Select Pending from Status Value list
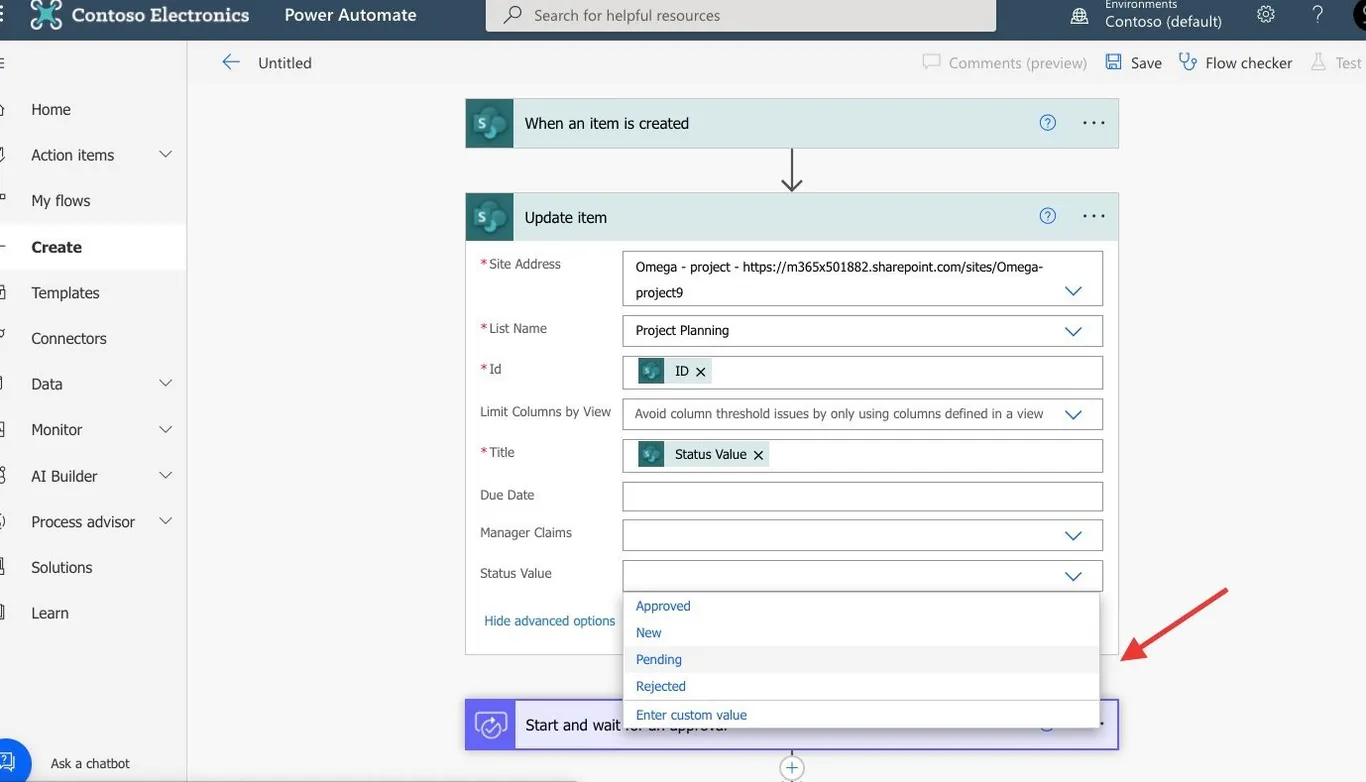The height and width of the screenshot is (782, 1366). point(861,660)
